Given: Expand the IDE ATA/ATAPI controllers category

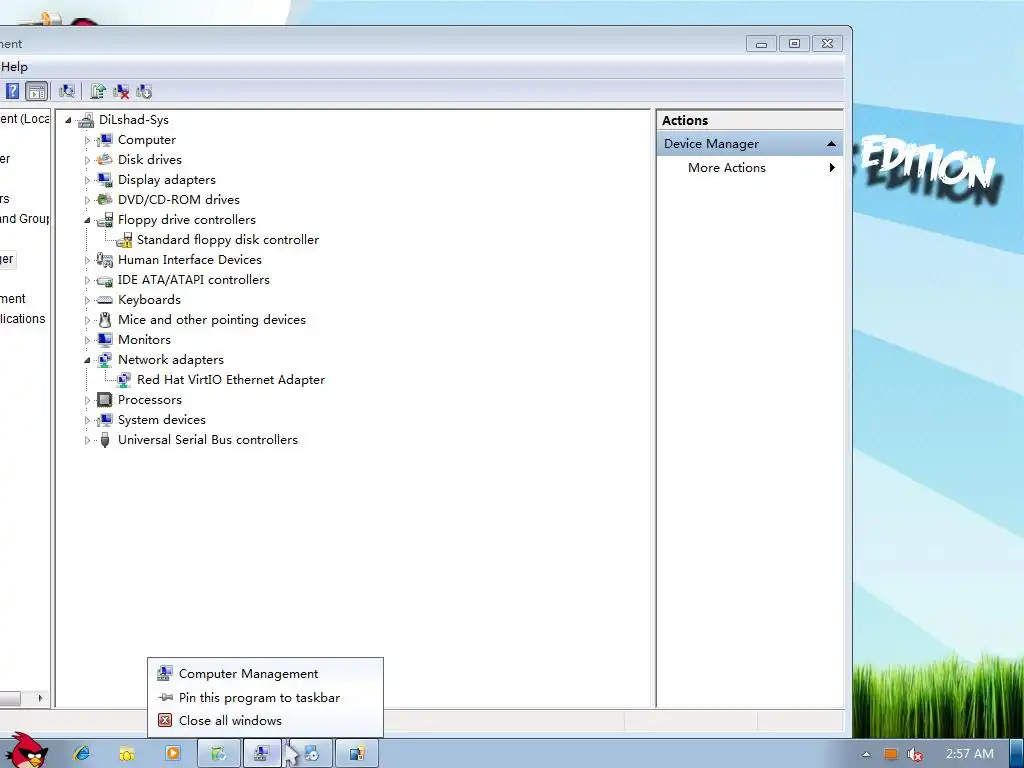Looking at the screenshot, I should 87,280.
